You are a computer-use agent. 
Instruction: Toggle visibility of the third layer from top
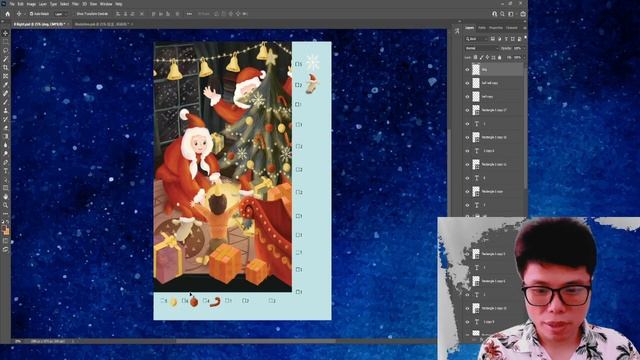(x=467, y=97)
